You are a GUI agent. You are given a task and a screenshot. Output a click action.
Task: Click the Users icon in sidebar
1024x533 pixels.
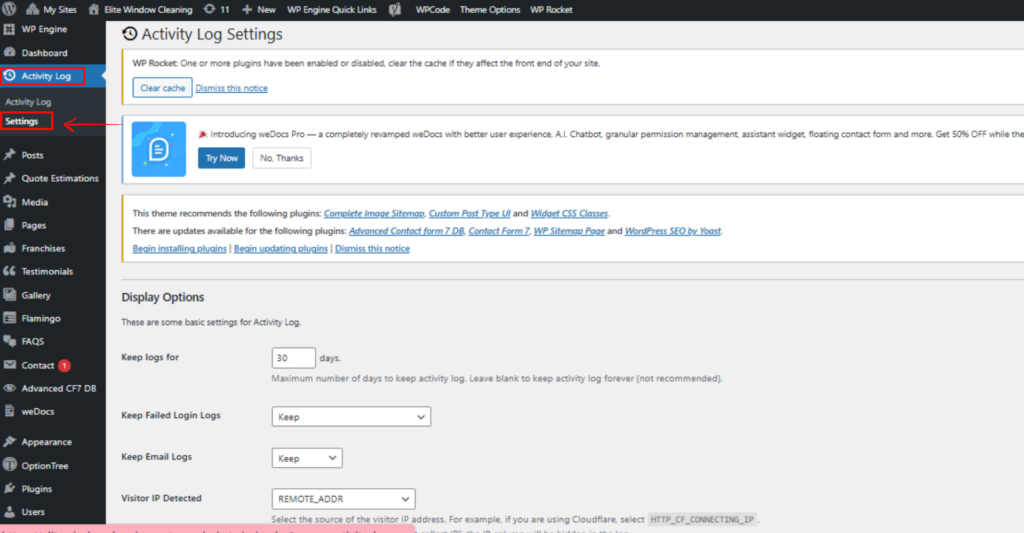[9, 511]
